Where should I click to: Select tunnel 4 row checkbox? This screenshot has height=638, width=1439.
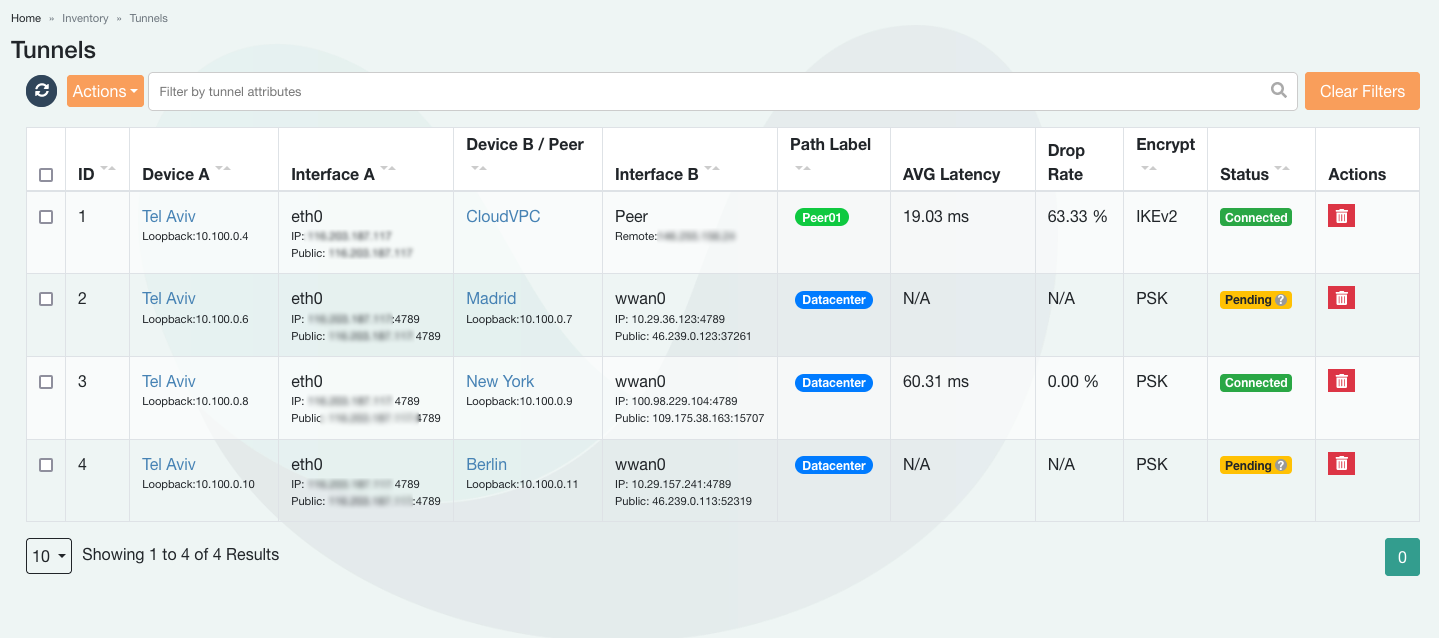(46, 465)
